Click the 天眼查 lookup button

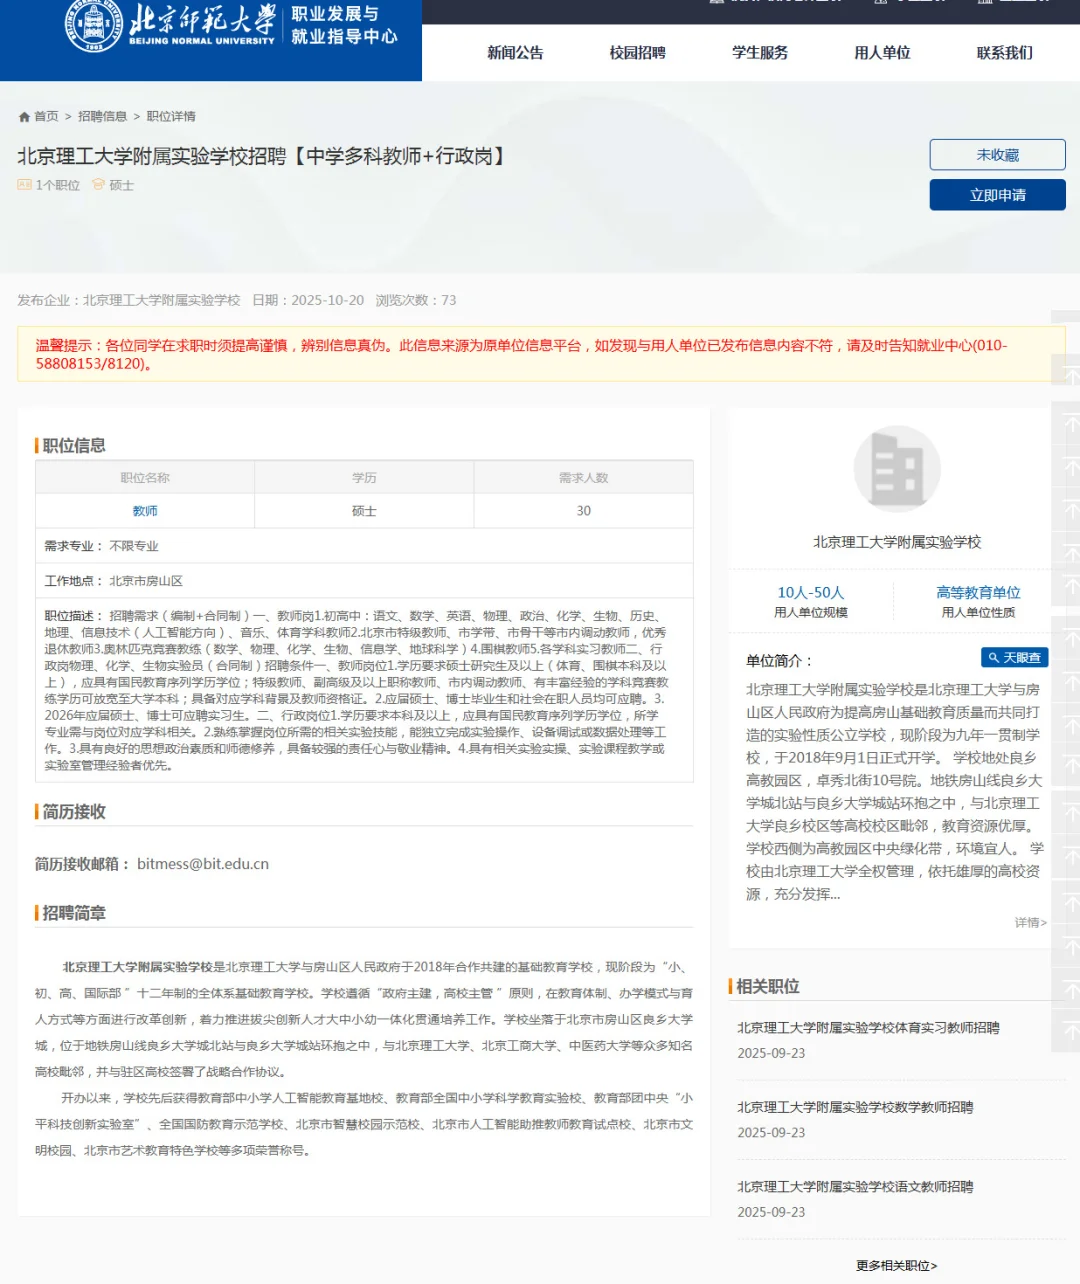(1014, 658)
